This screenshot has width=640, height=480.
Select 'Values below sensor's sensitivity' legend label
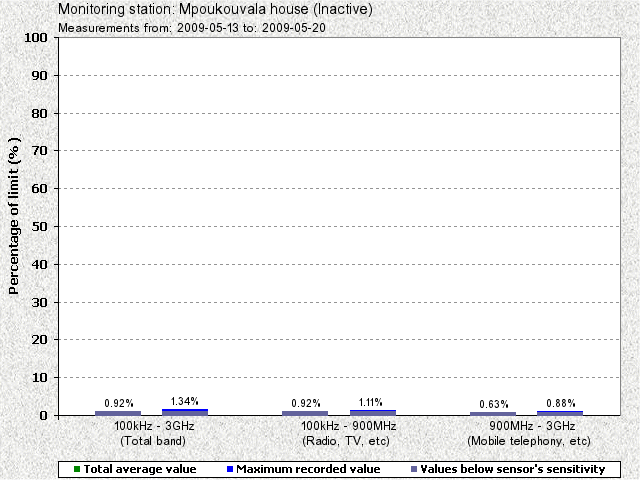tap(513, 469)
